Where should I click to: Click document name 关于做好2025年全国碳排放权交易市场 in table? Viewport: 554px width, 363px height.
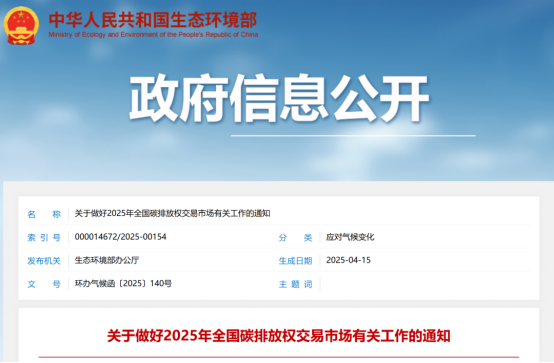click(172, 213)
